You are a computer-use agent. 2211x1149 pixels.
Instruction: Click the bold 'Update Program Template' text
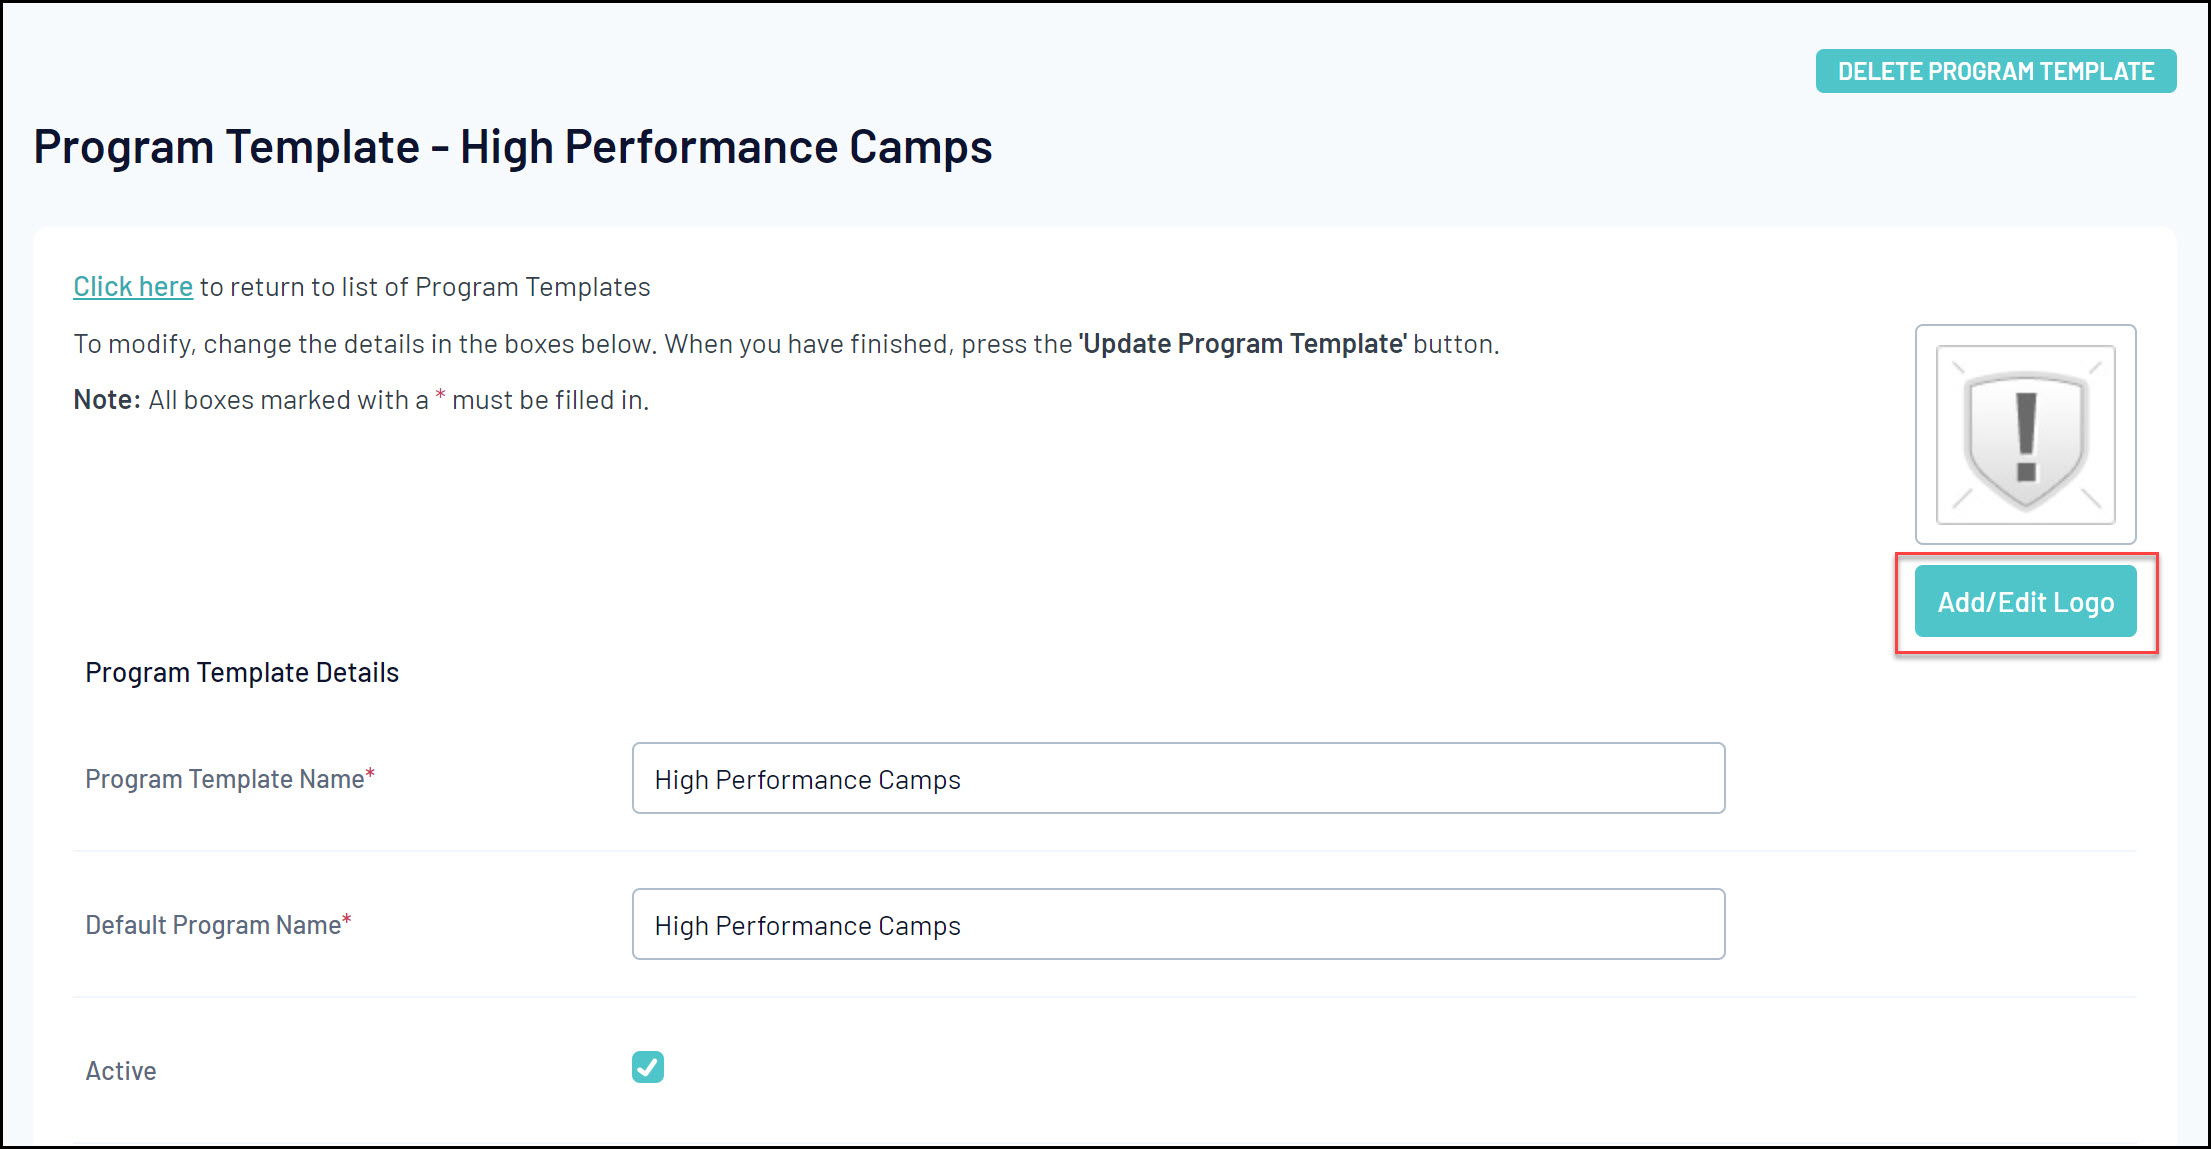(x=1243, y=344)
